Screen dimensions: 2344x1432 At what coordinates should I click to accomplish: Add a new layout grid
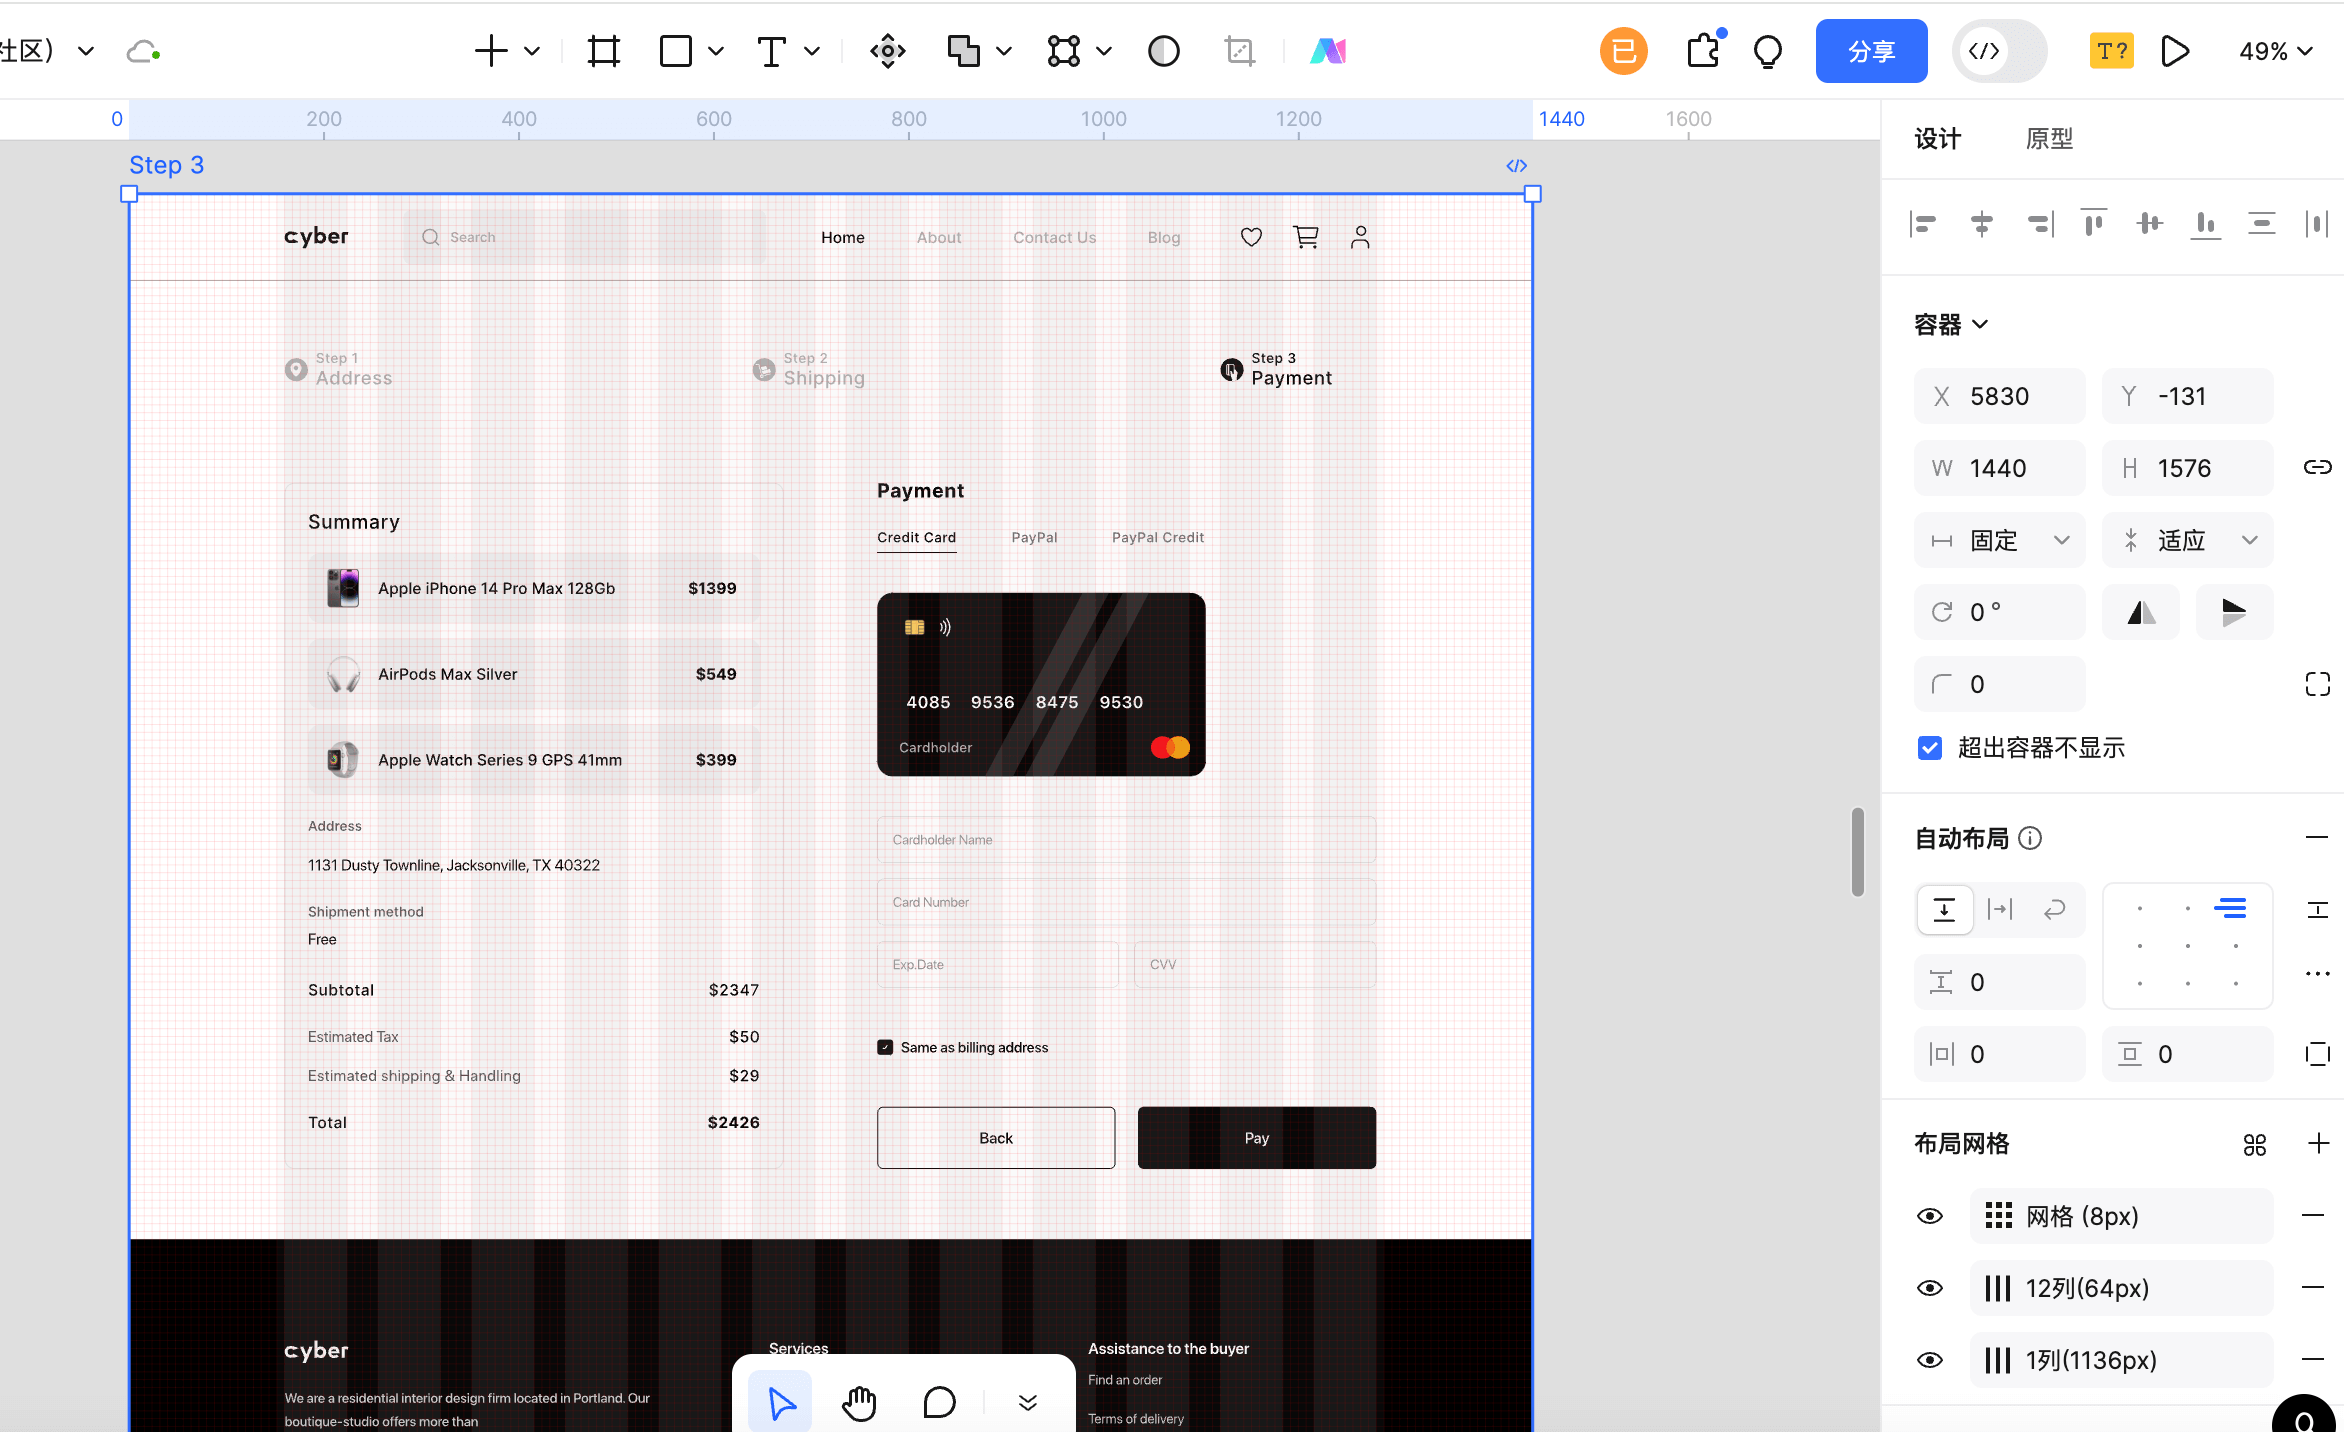[x=2318, y=1144]
